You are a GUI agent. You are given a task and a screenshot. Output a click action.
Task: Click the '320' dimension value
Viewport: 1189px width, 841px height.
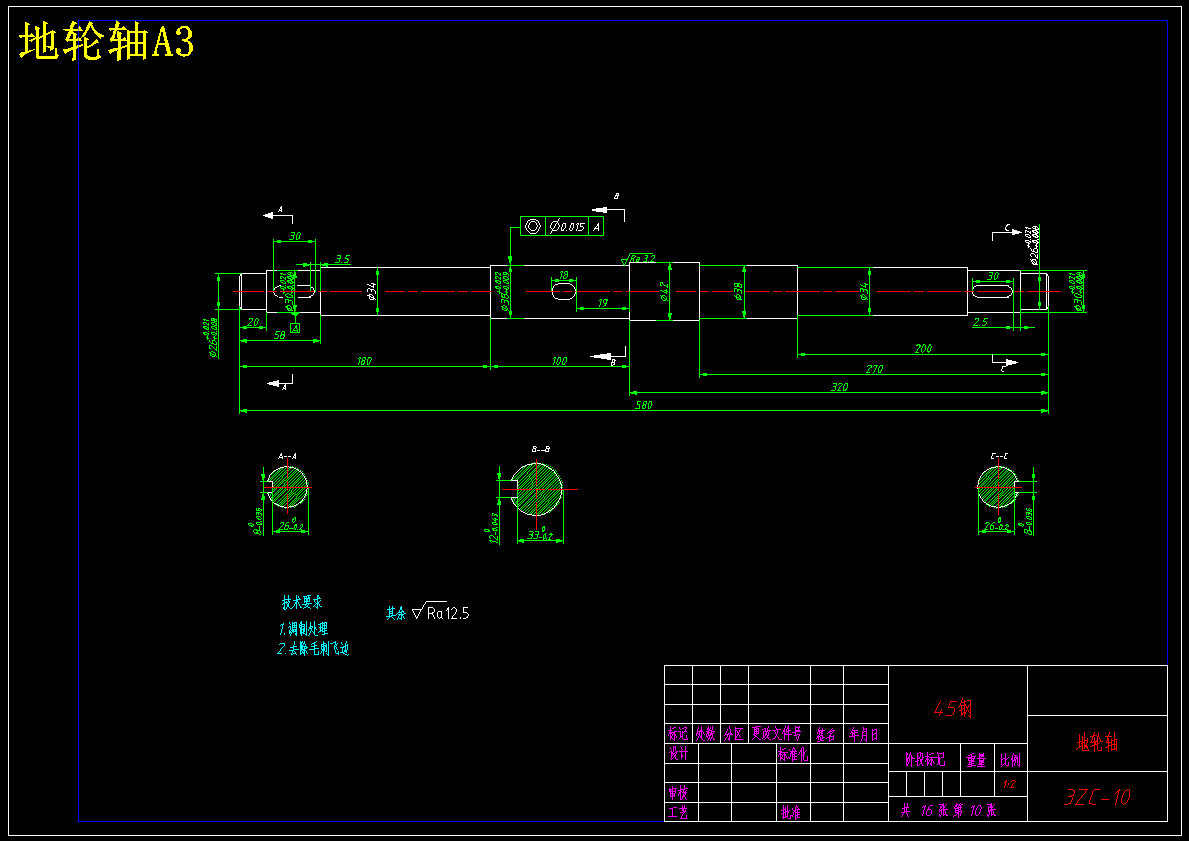coord(839,387)
